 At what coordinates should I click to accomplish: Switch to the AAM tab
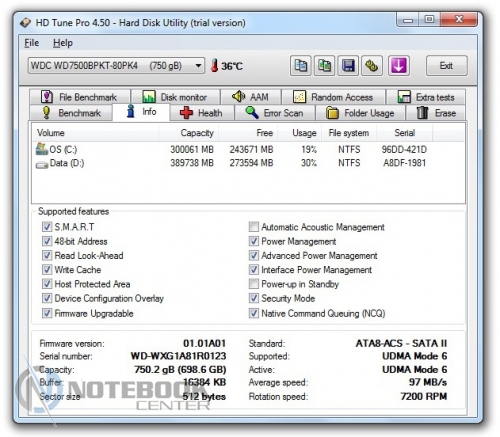tap(251, 97)
